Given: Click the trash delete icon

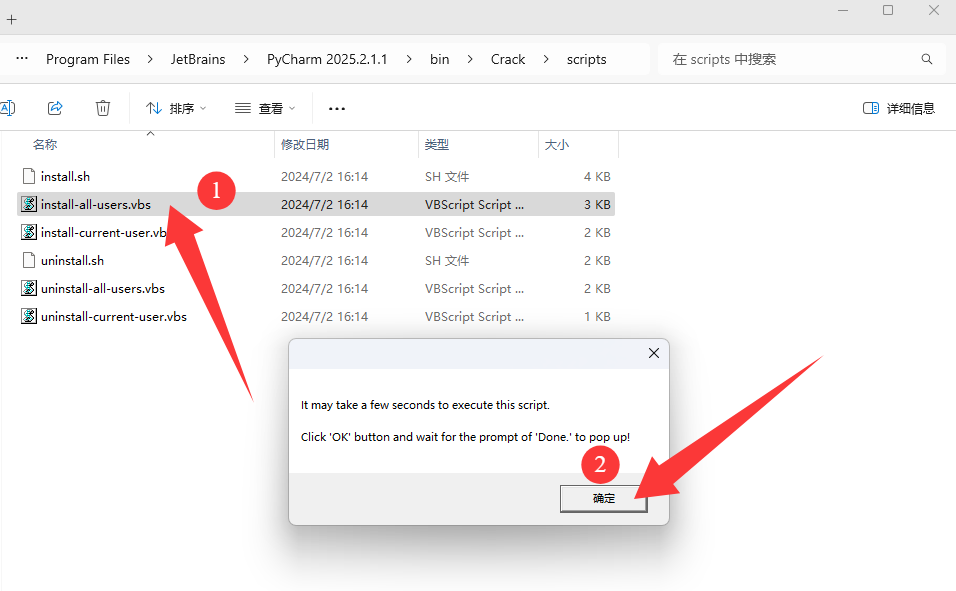Looking at the screenshot, I should [102, 108].
